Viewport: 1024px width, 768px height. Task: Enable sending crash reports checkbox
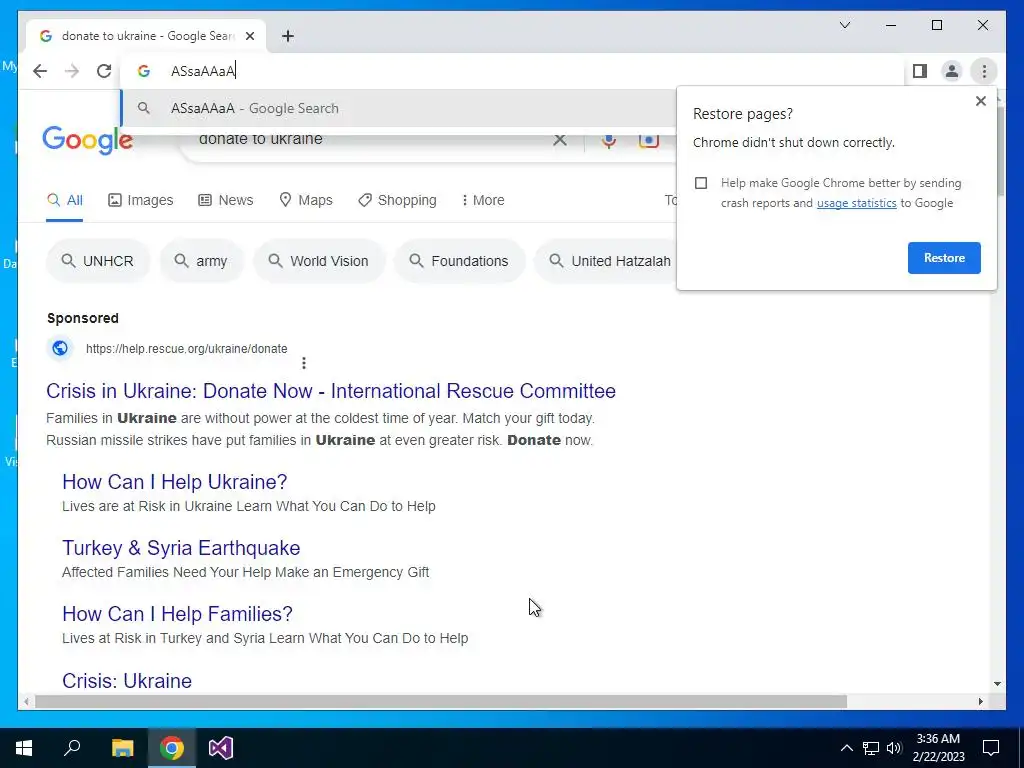pos(701,183)
